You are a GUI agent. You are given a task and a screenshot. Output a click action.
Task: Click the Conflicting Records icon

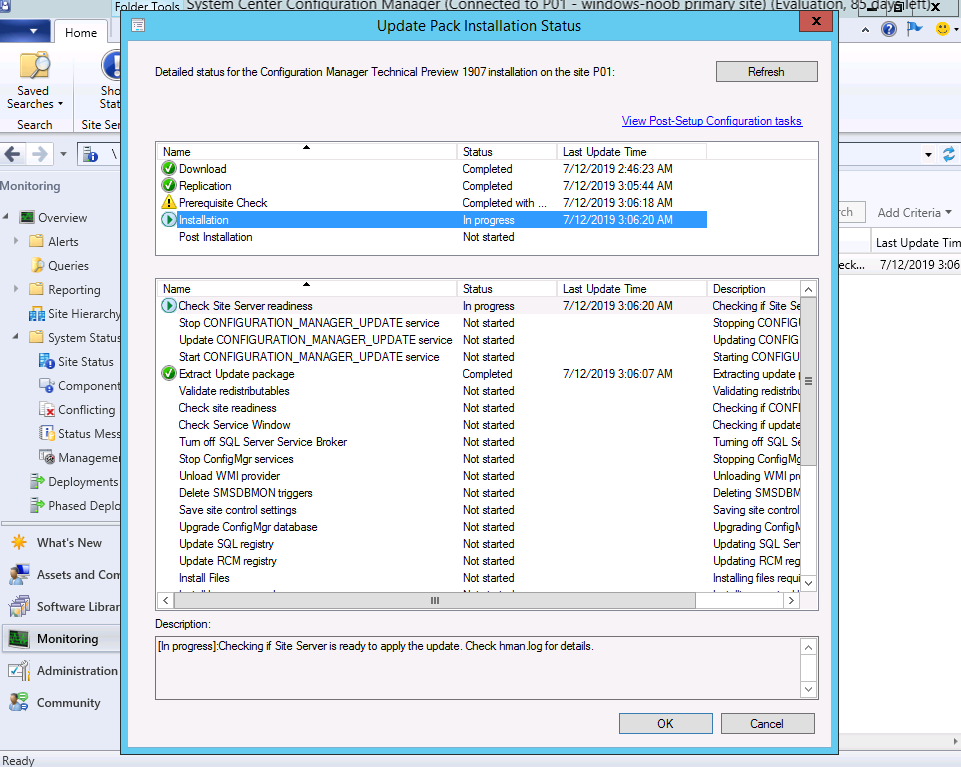47,410
